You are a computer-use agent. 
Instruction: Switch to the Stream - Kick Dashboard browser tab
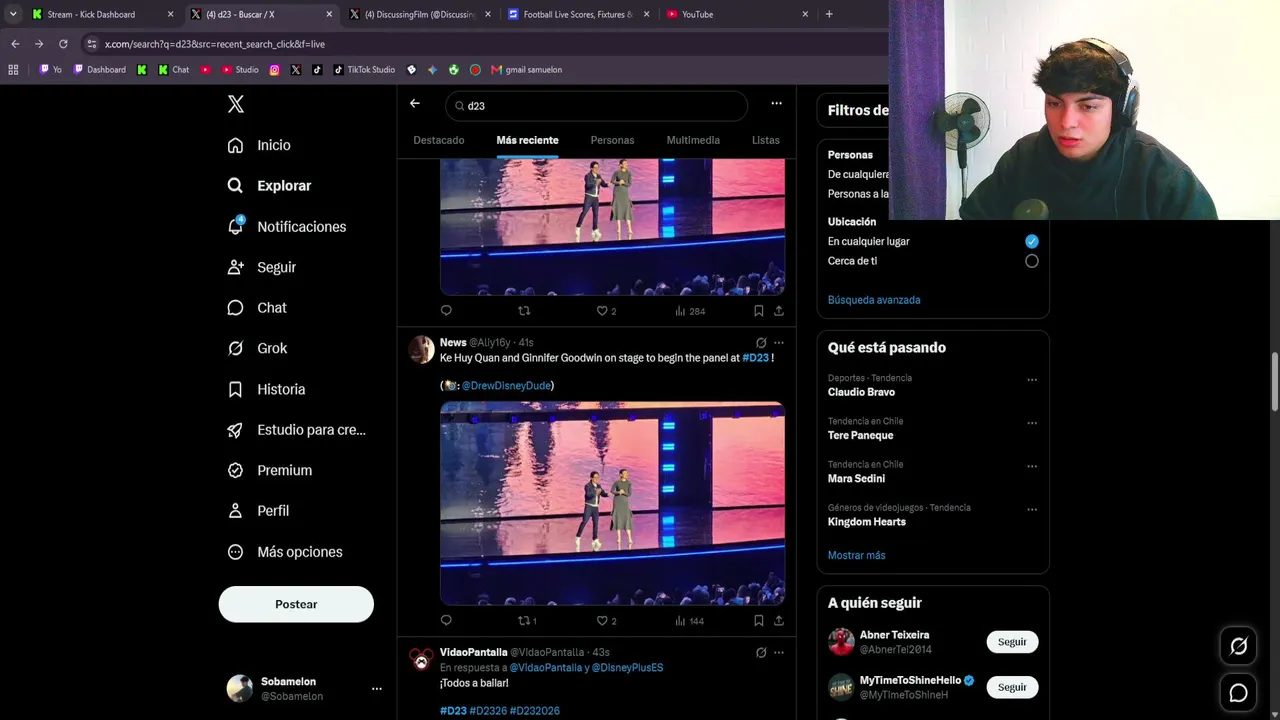click(103, 14)
